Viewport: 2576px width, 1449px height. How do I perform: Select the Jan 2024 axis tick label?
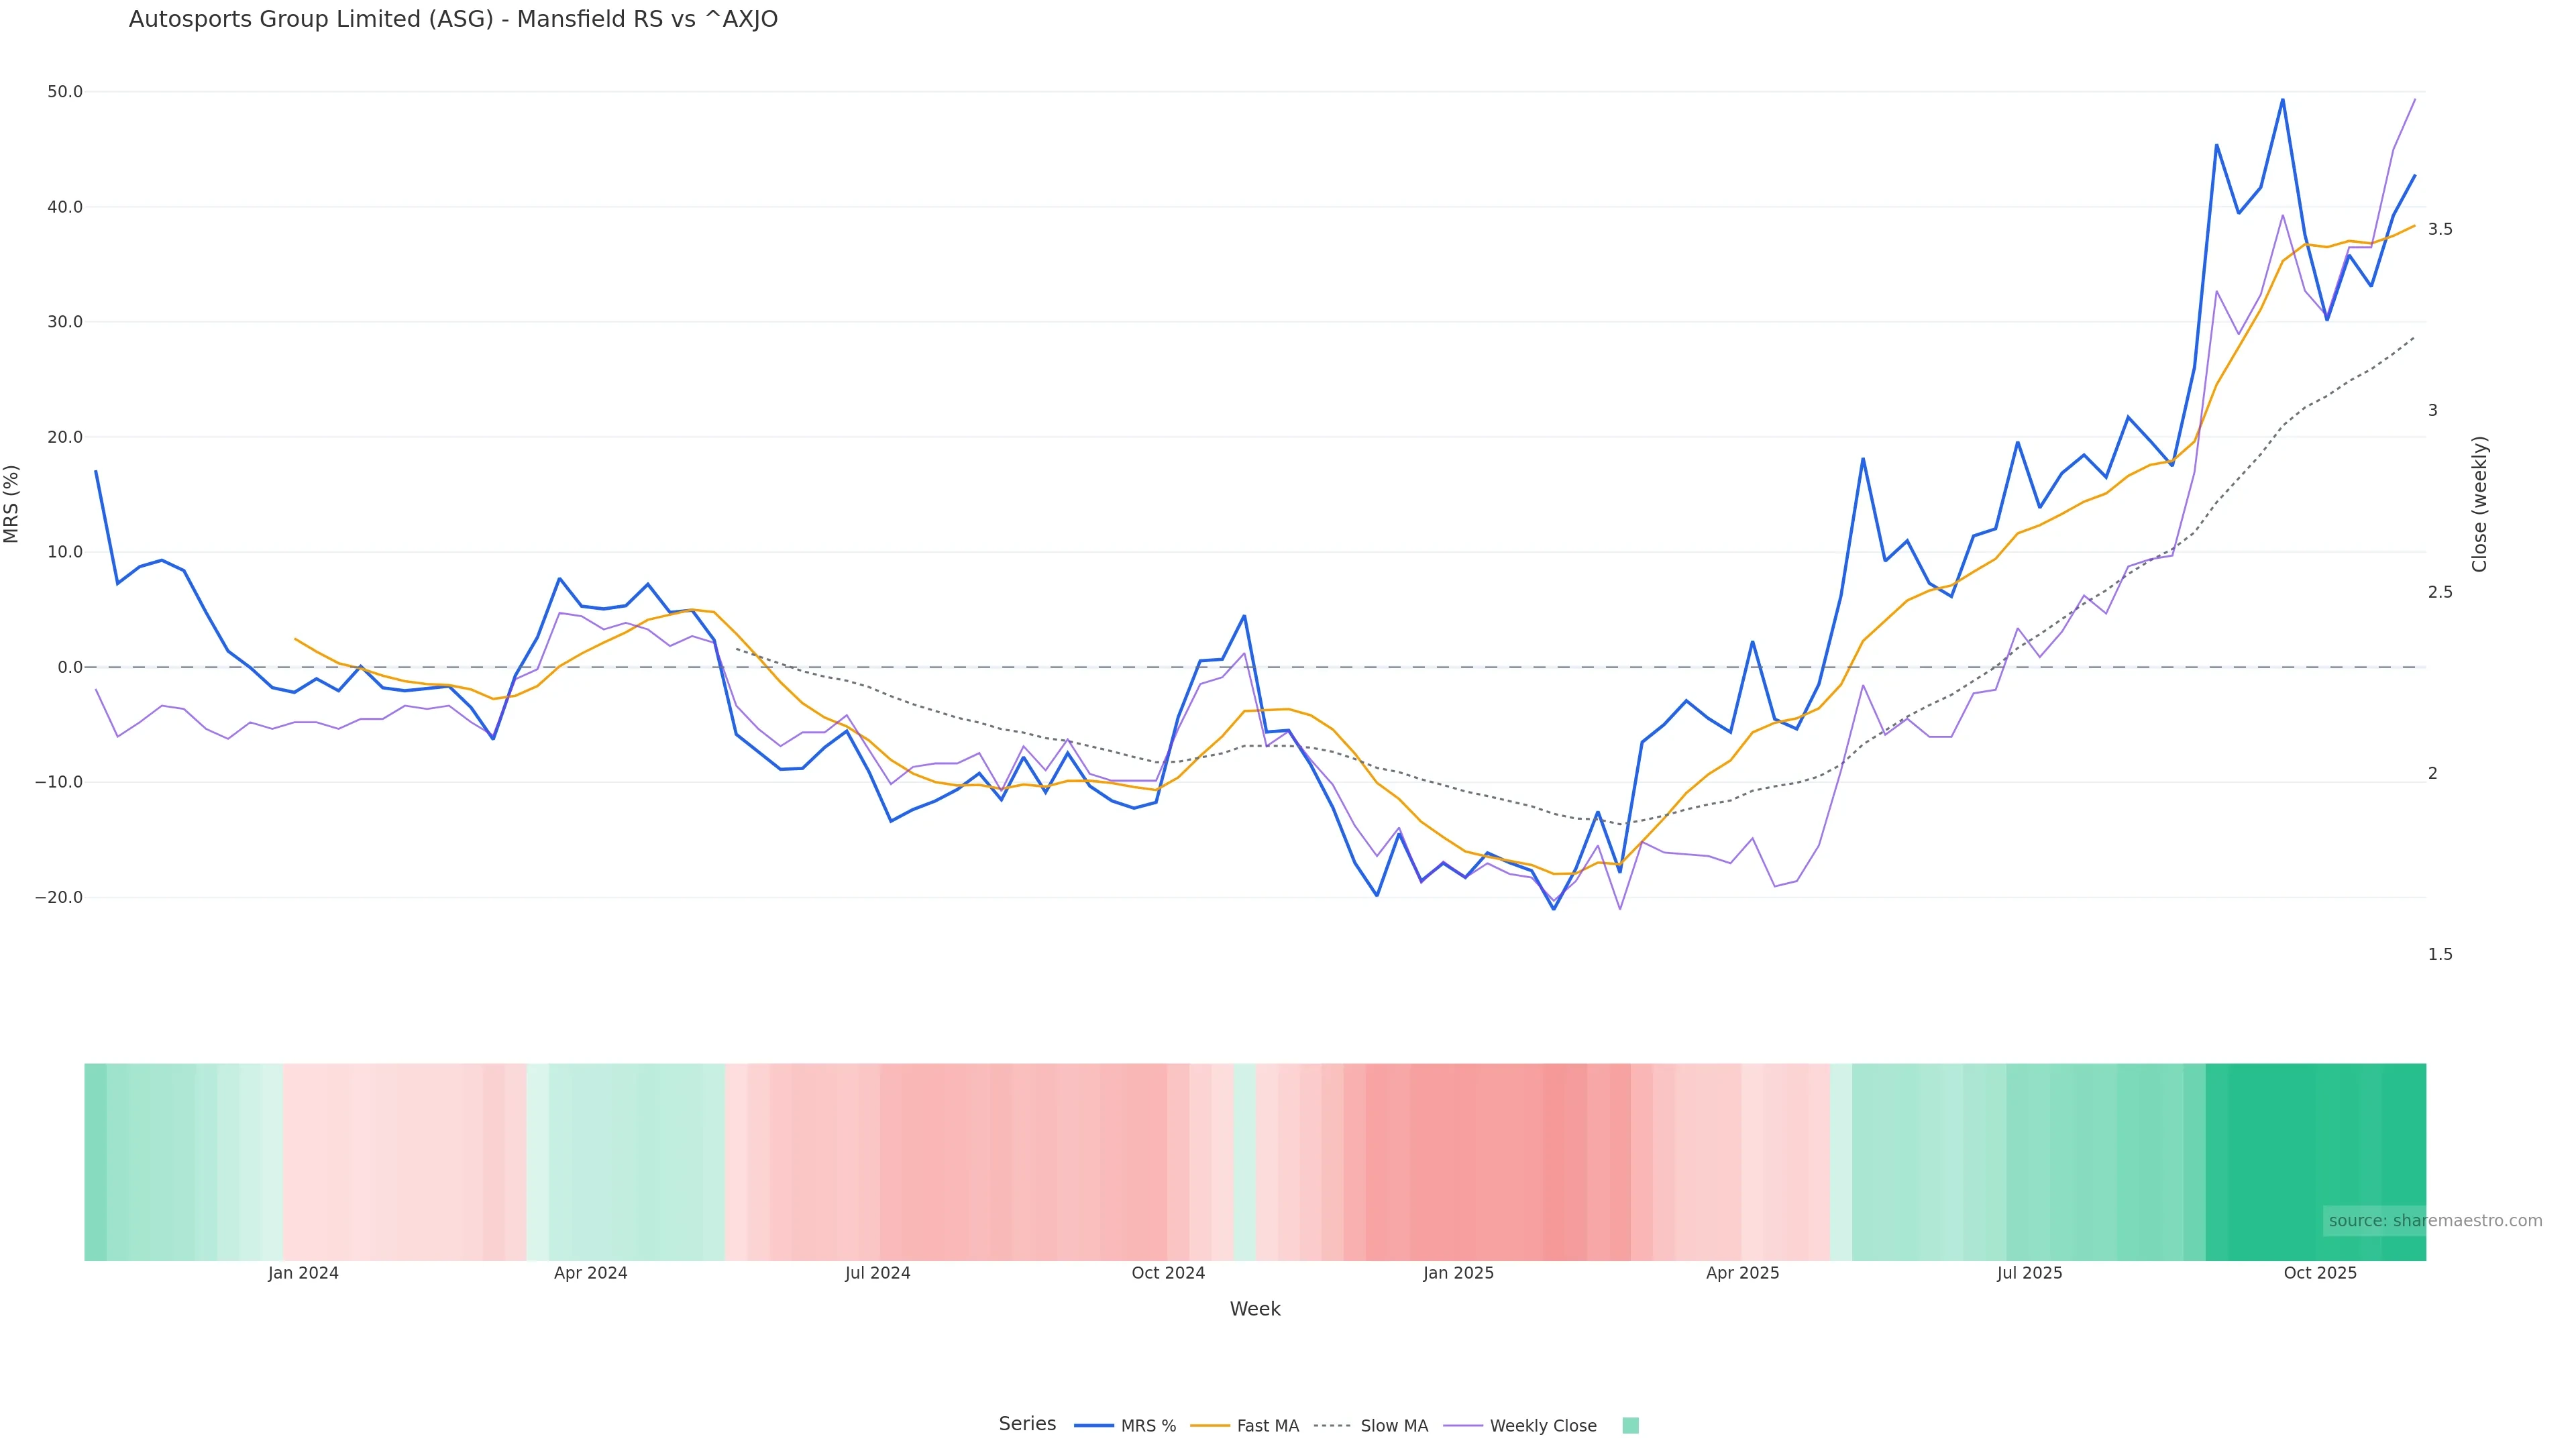tap(303, 1273)
